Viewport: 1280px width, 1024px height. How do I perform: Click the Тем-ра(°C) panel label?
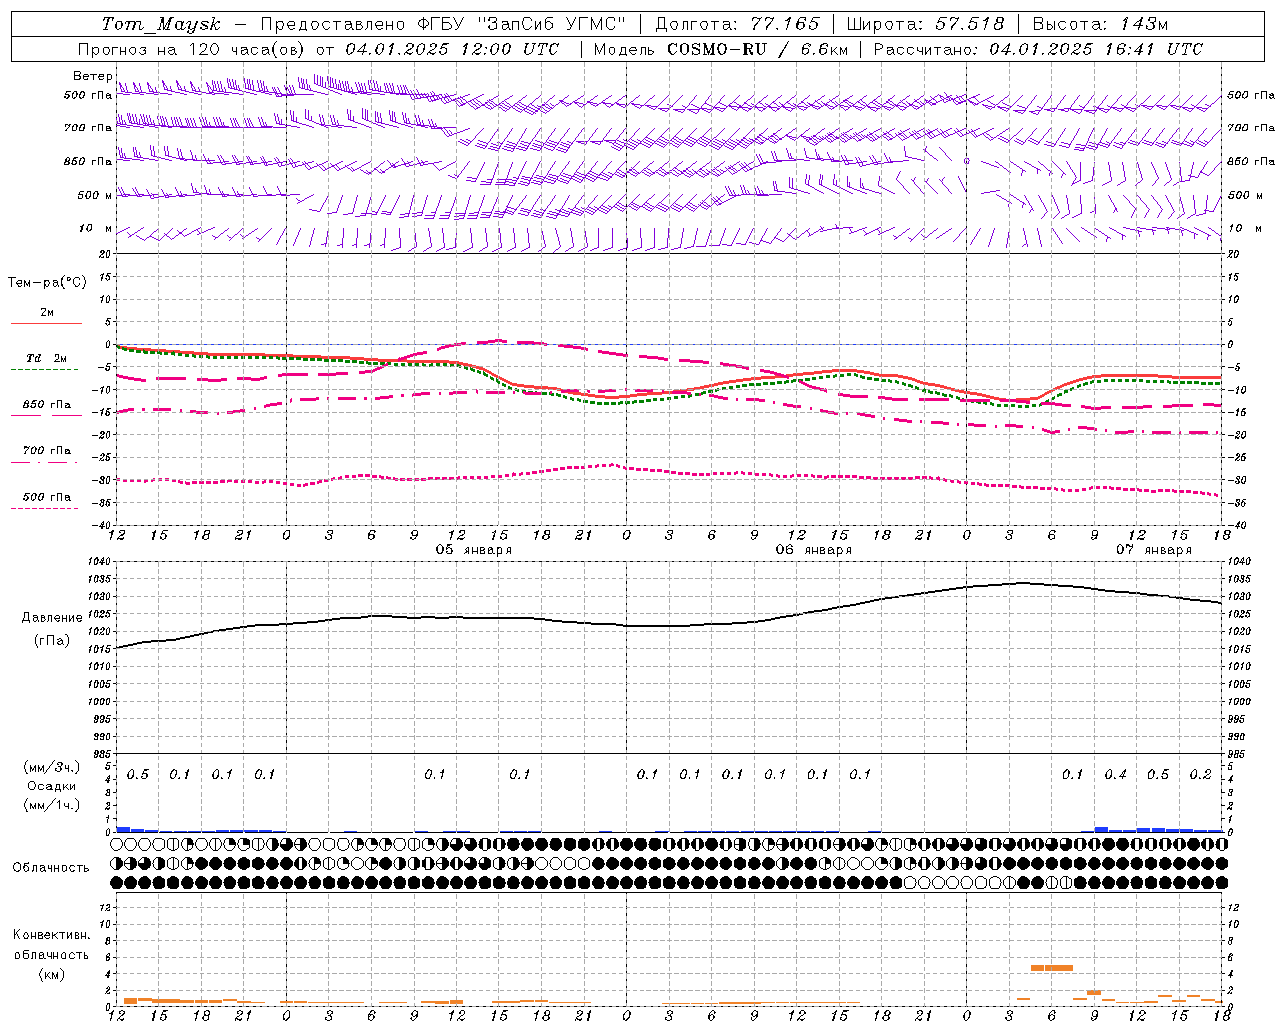(x=47, y=283)
